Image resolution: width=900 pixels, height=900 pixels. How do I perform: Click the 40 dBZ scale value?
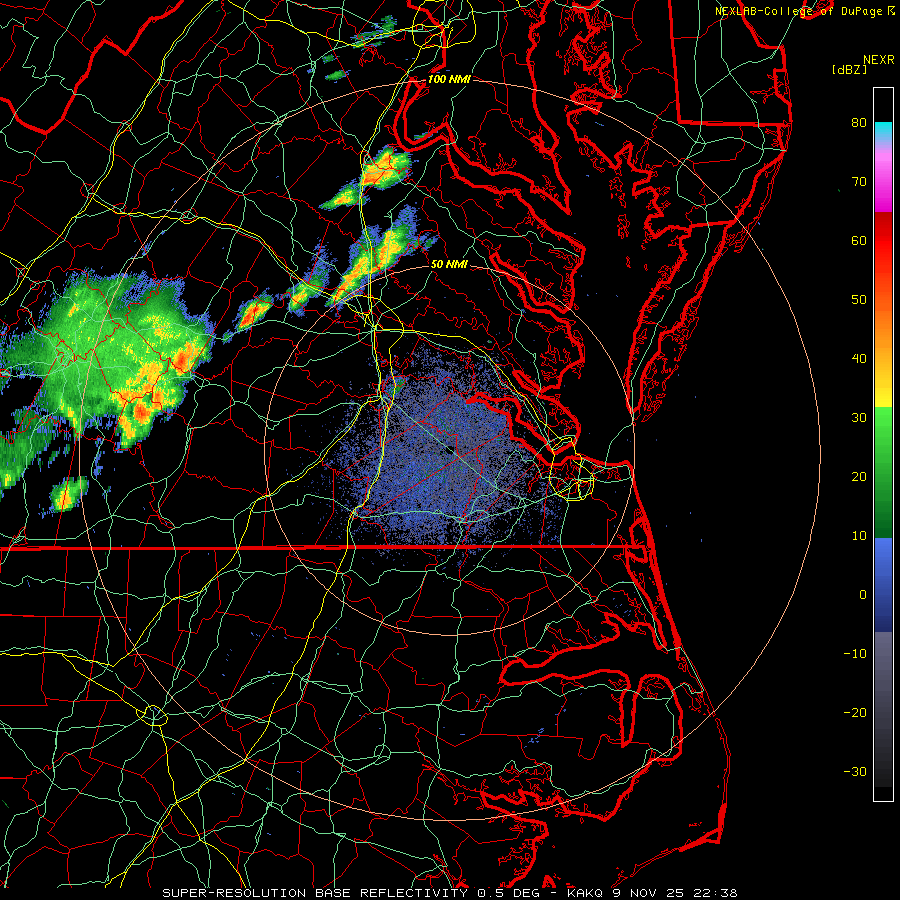[859, 359]
